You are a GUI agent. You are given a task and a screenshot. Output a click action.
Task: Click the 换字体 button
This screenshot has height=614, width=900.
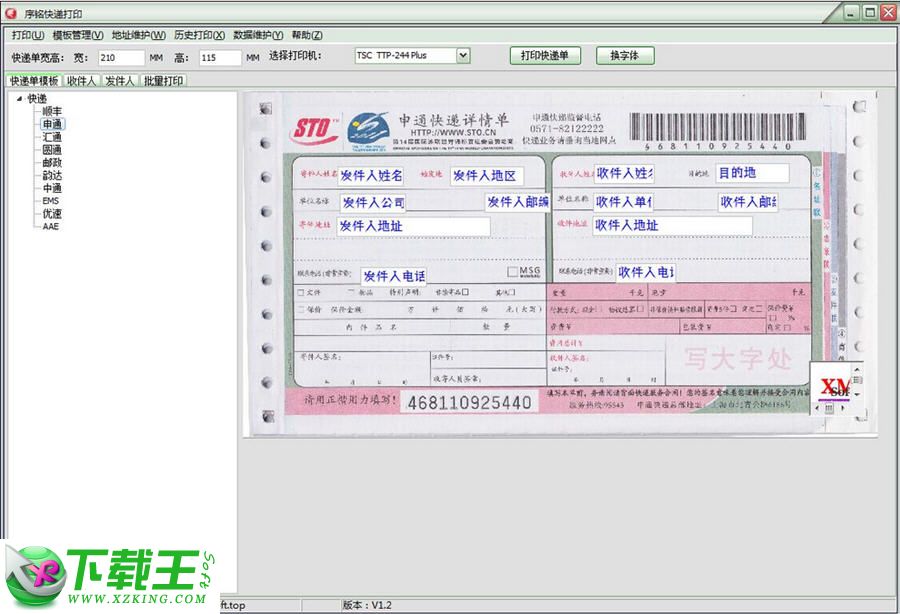tap(624, 56)
